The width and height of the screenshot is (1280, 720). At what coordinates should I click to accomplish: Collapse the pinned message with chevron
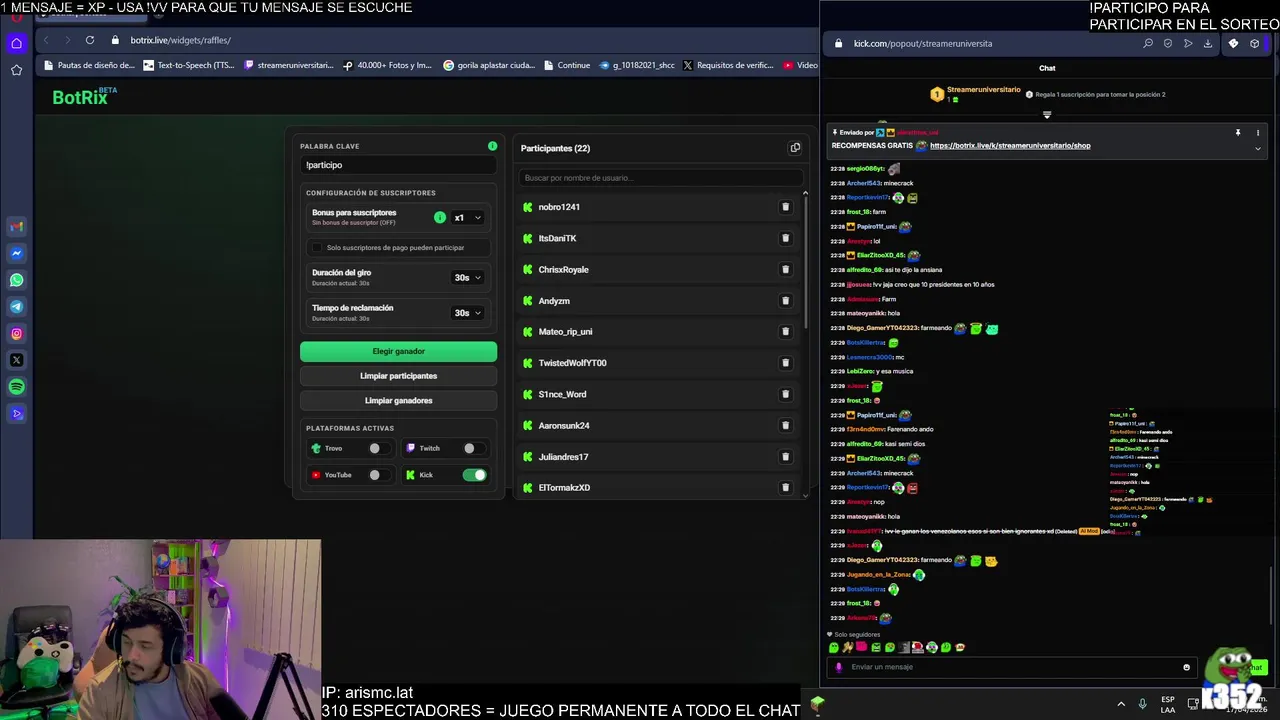(1258, 148)
